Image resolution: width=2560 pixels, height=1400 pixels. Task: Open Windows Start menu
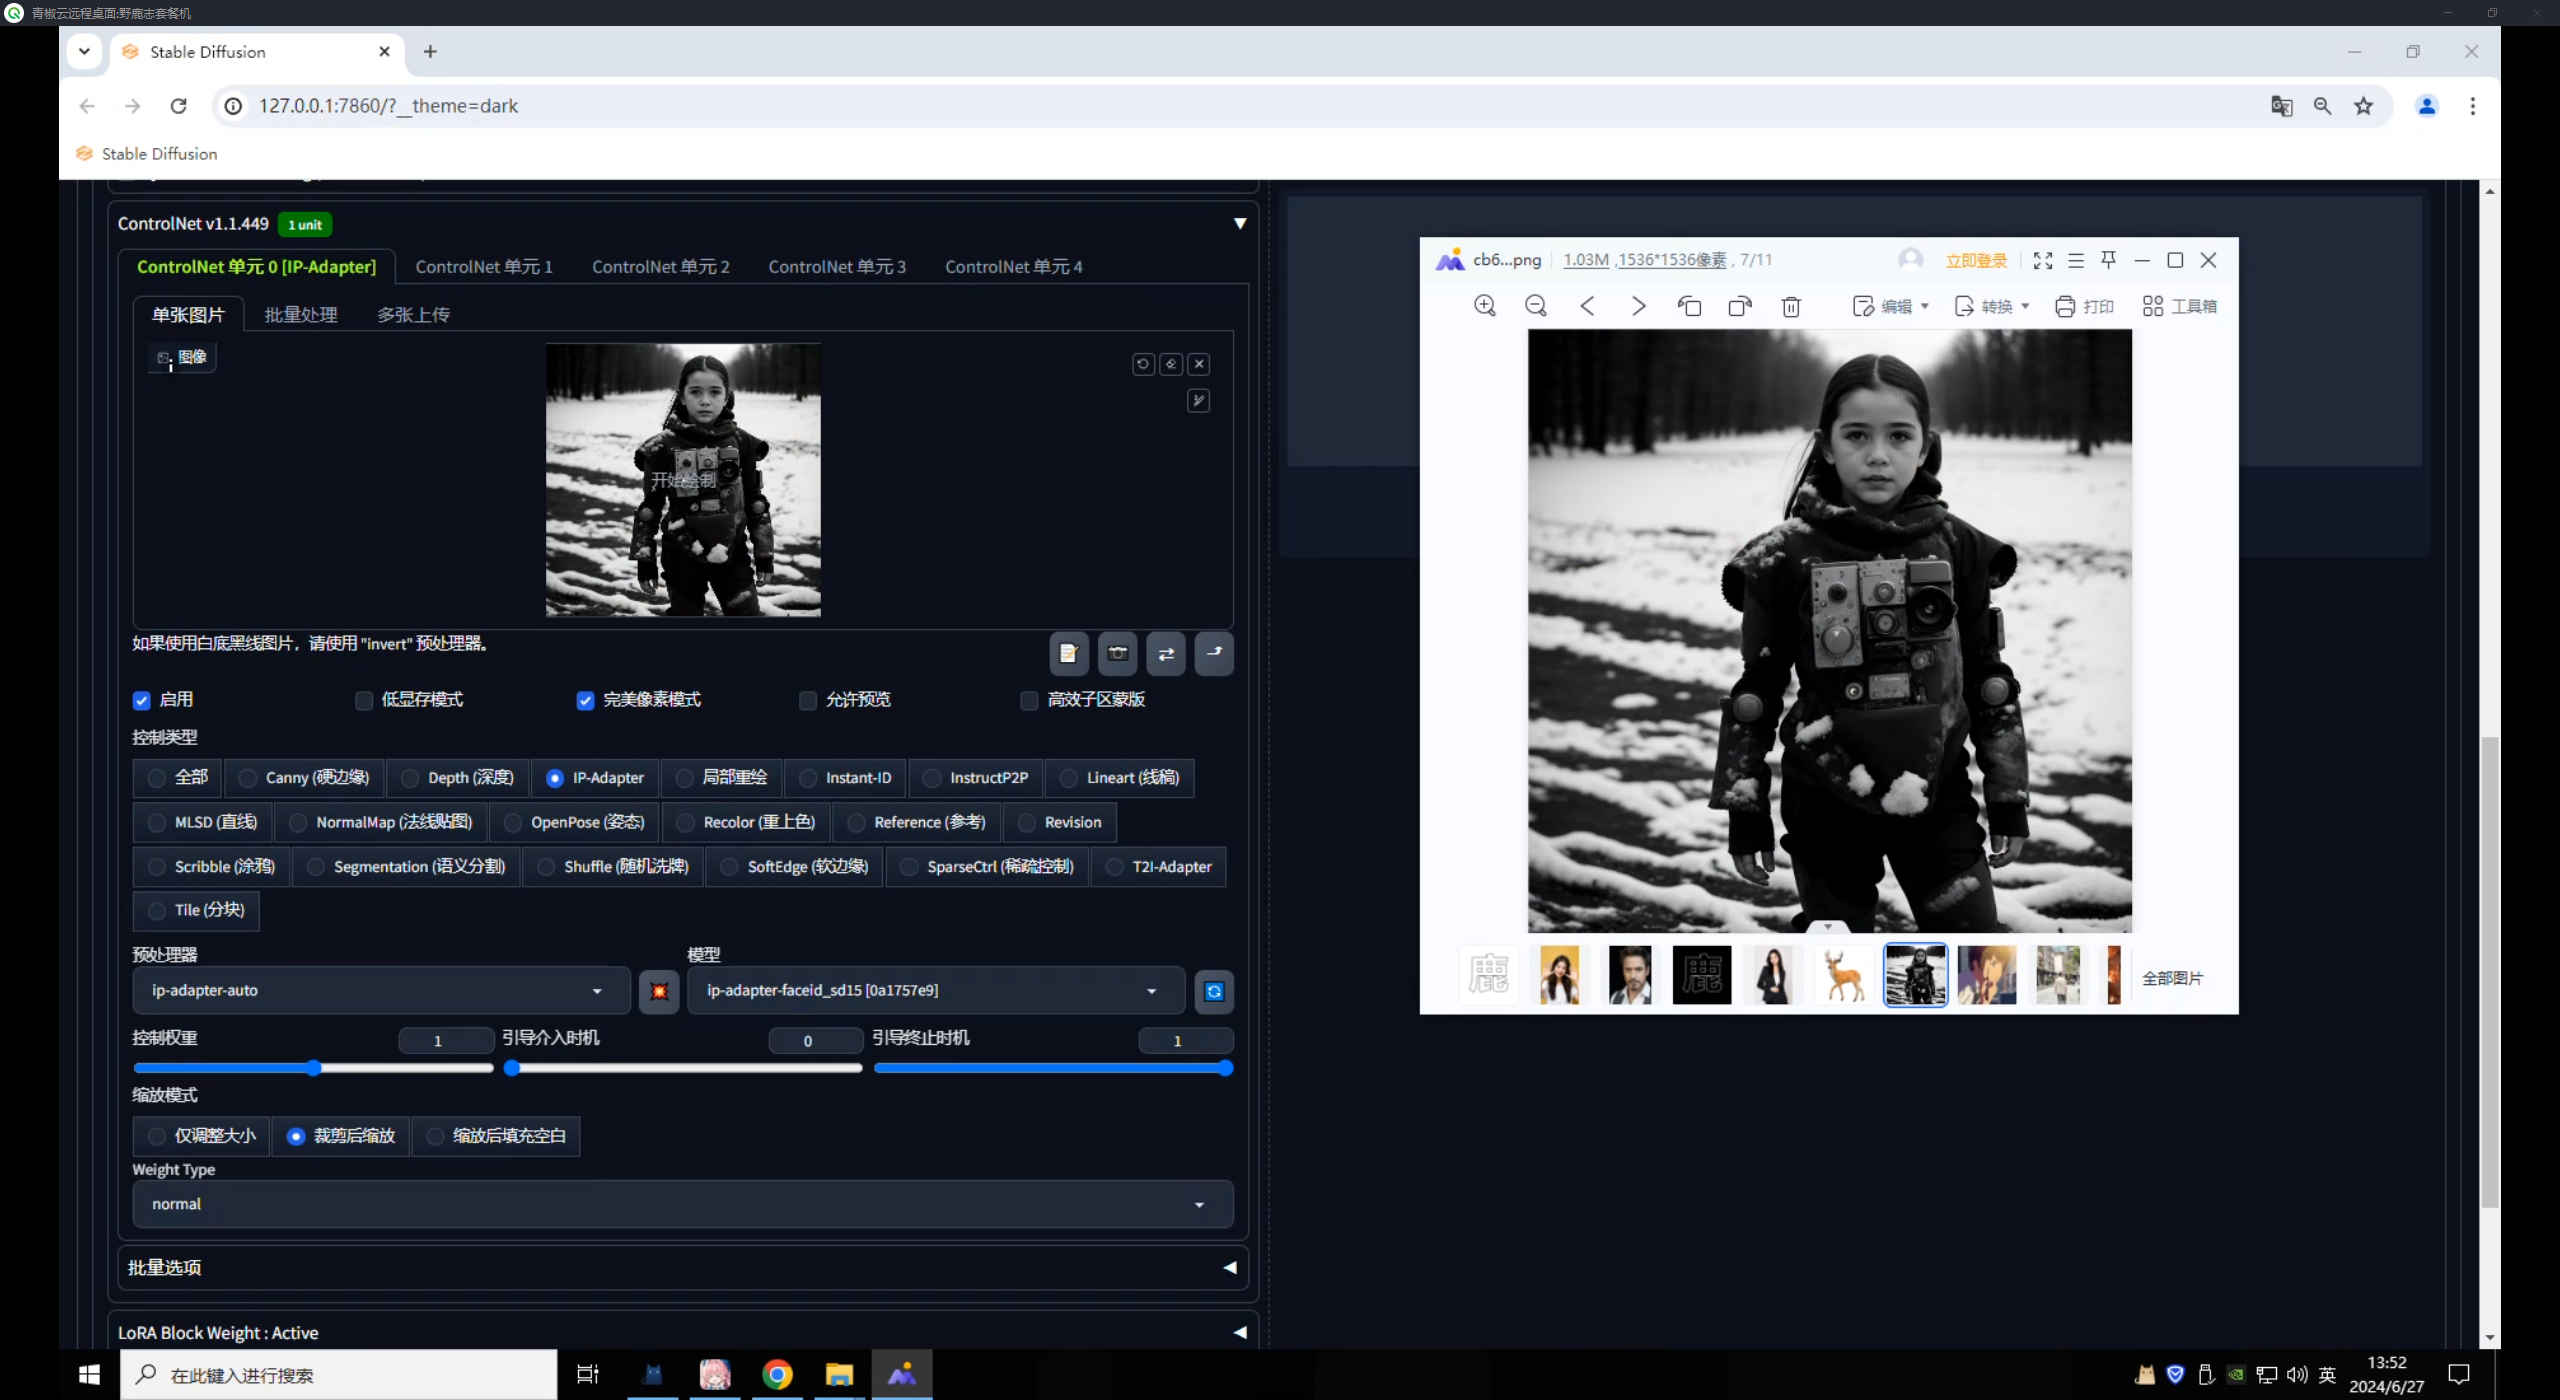89,1375
